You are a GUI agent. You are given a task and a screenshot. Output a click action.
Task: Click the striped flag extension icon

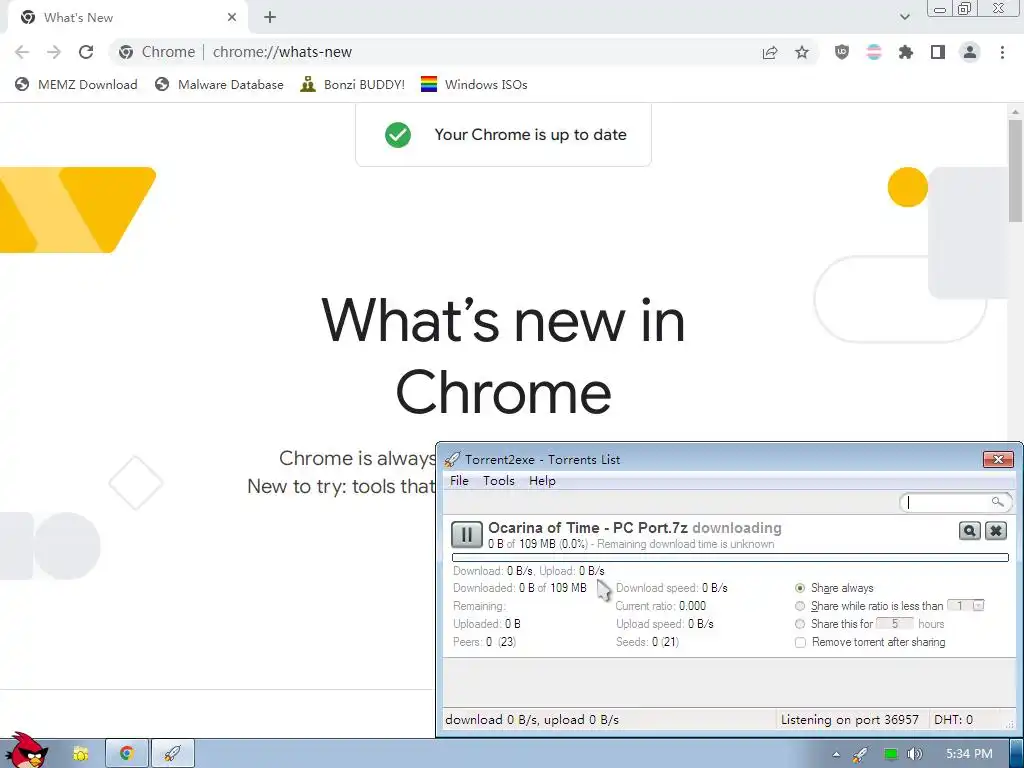874,52
